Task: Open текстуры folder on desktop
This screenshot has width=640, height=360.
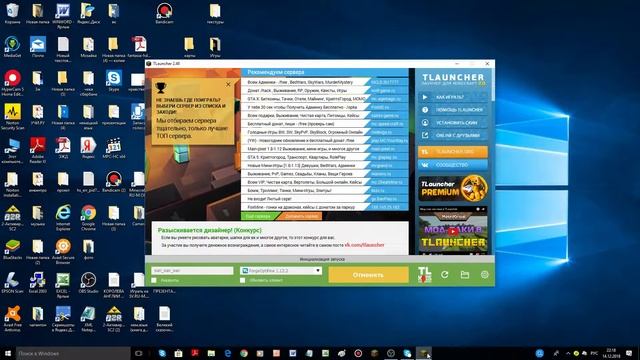Action: (x=215, y=13)
